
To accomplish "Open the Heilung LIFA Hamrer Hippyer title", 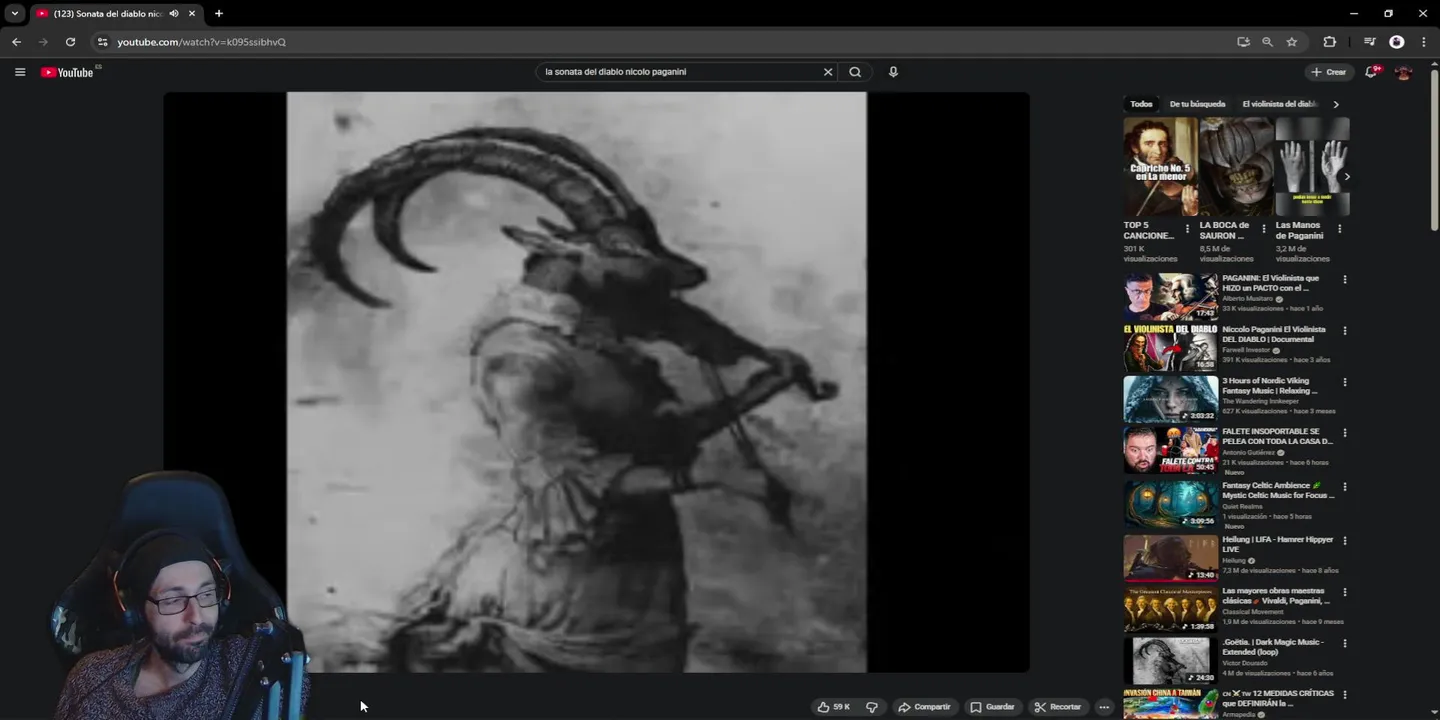I will (x=1278, y=544).
